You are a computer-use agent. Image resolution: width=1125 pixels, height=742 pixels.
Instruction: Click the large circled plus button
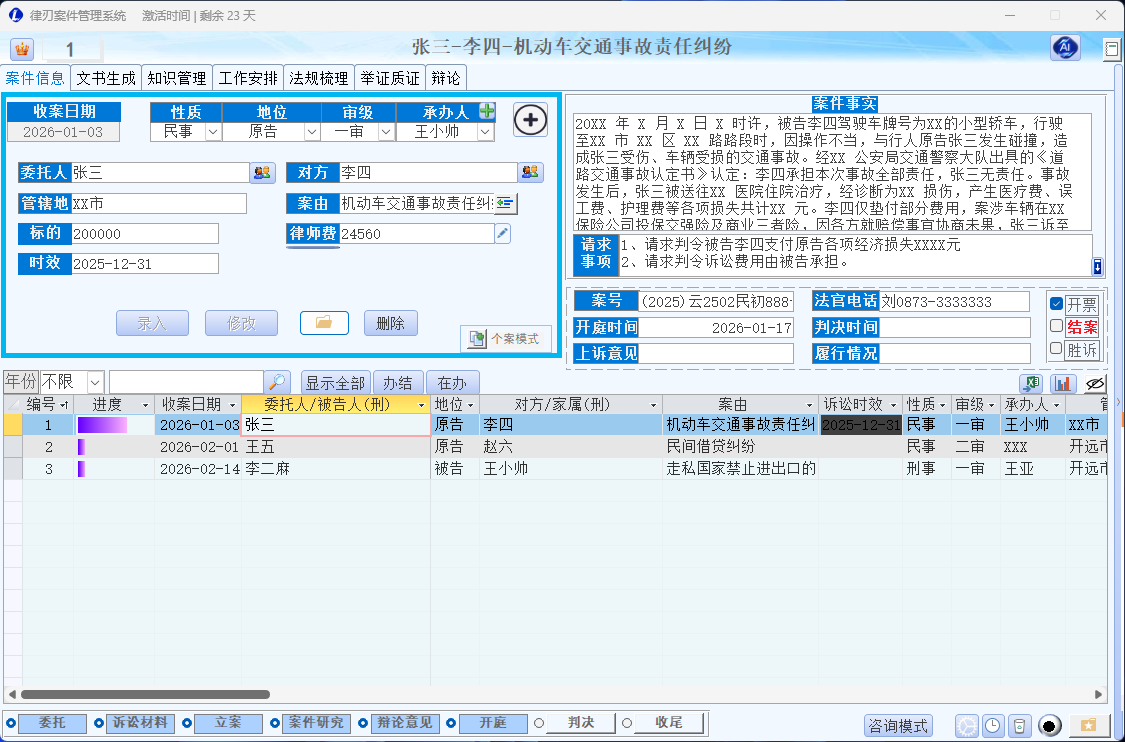[x=530, y=120]
